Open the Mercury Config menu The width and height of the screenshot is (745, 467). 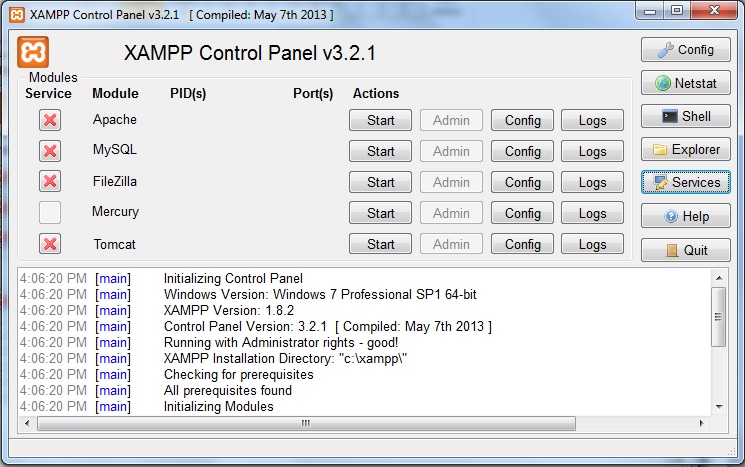coord(522,213)
